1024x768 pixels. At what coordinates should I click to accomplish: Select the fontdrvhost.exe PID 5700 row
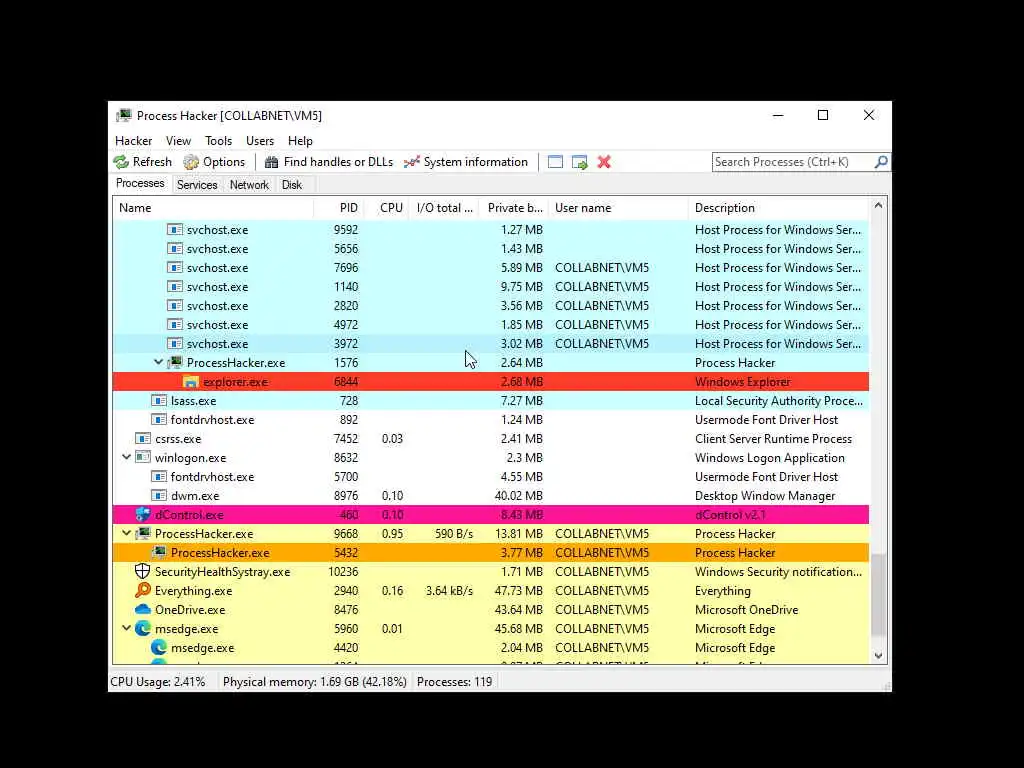(490, 477)
